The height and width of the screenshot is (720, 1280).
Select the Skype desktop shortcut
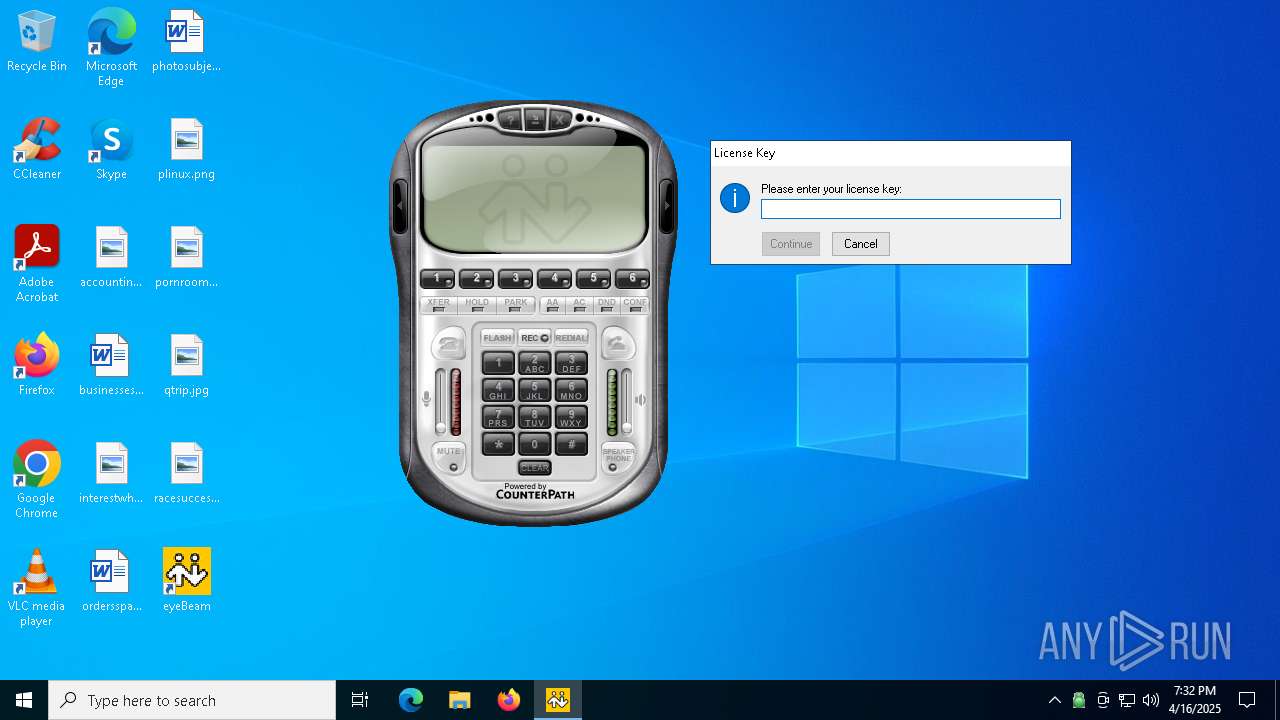pos(111,149)
